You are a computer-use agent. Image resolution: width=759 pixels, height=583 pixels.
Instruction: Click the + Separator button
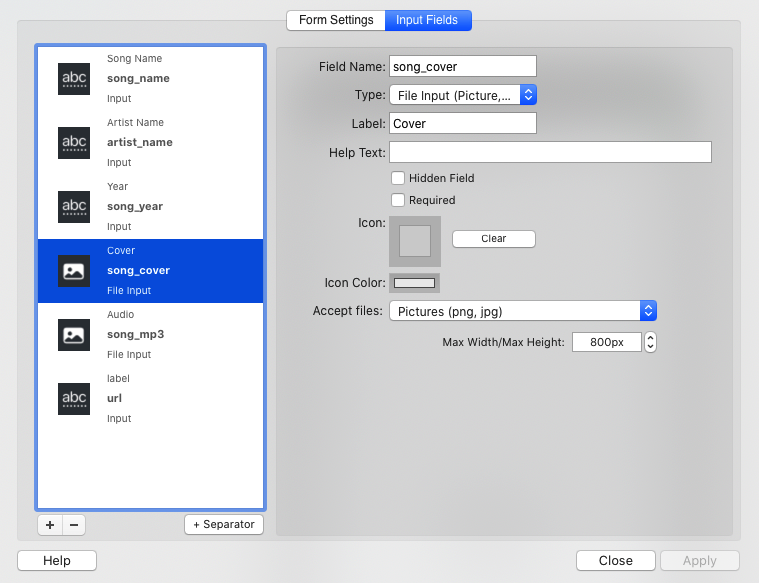(x=224, y=525)
